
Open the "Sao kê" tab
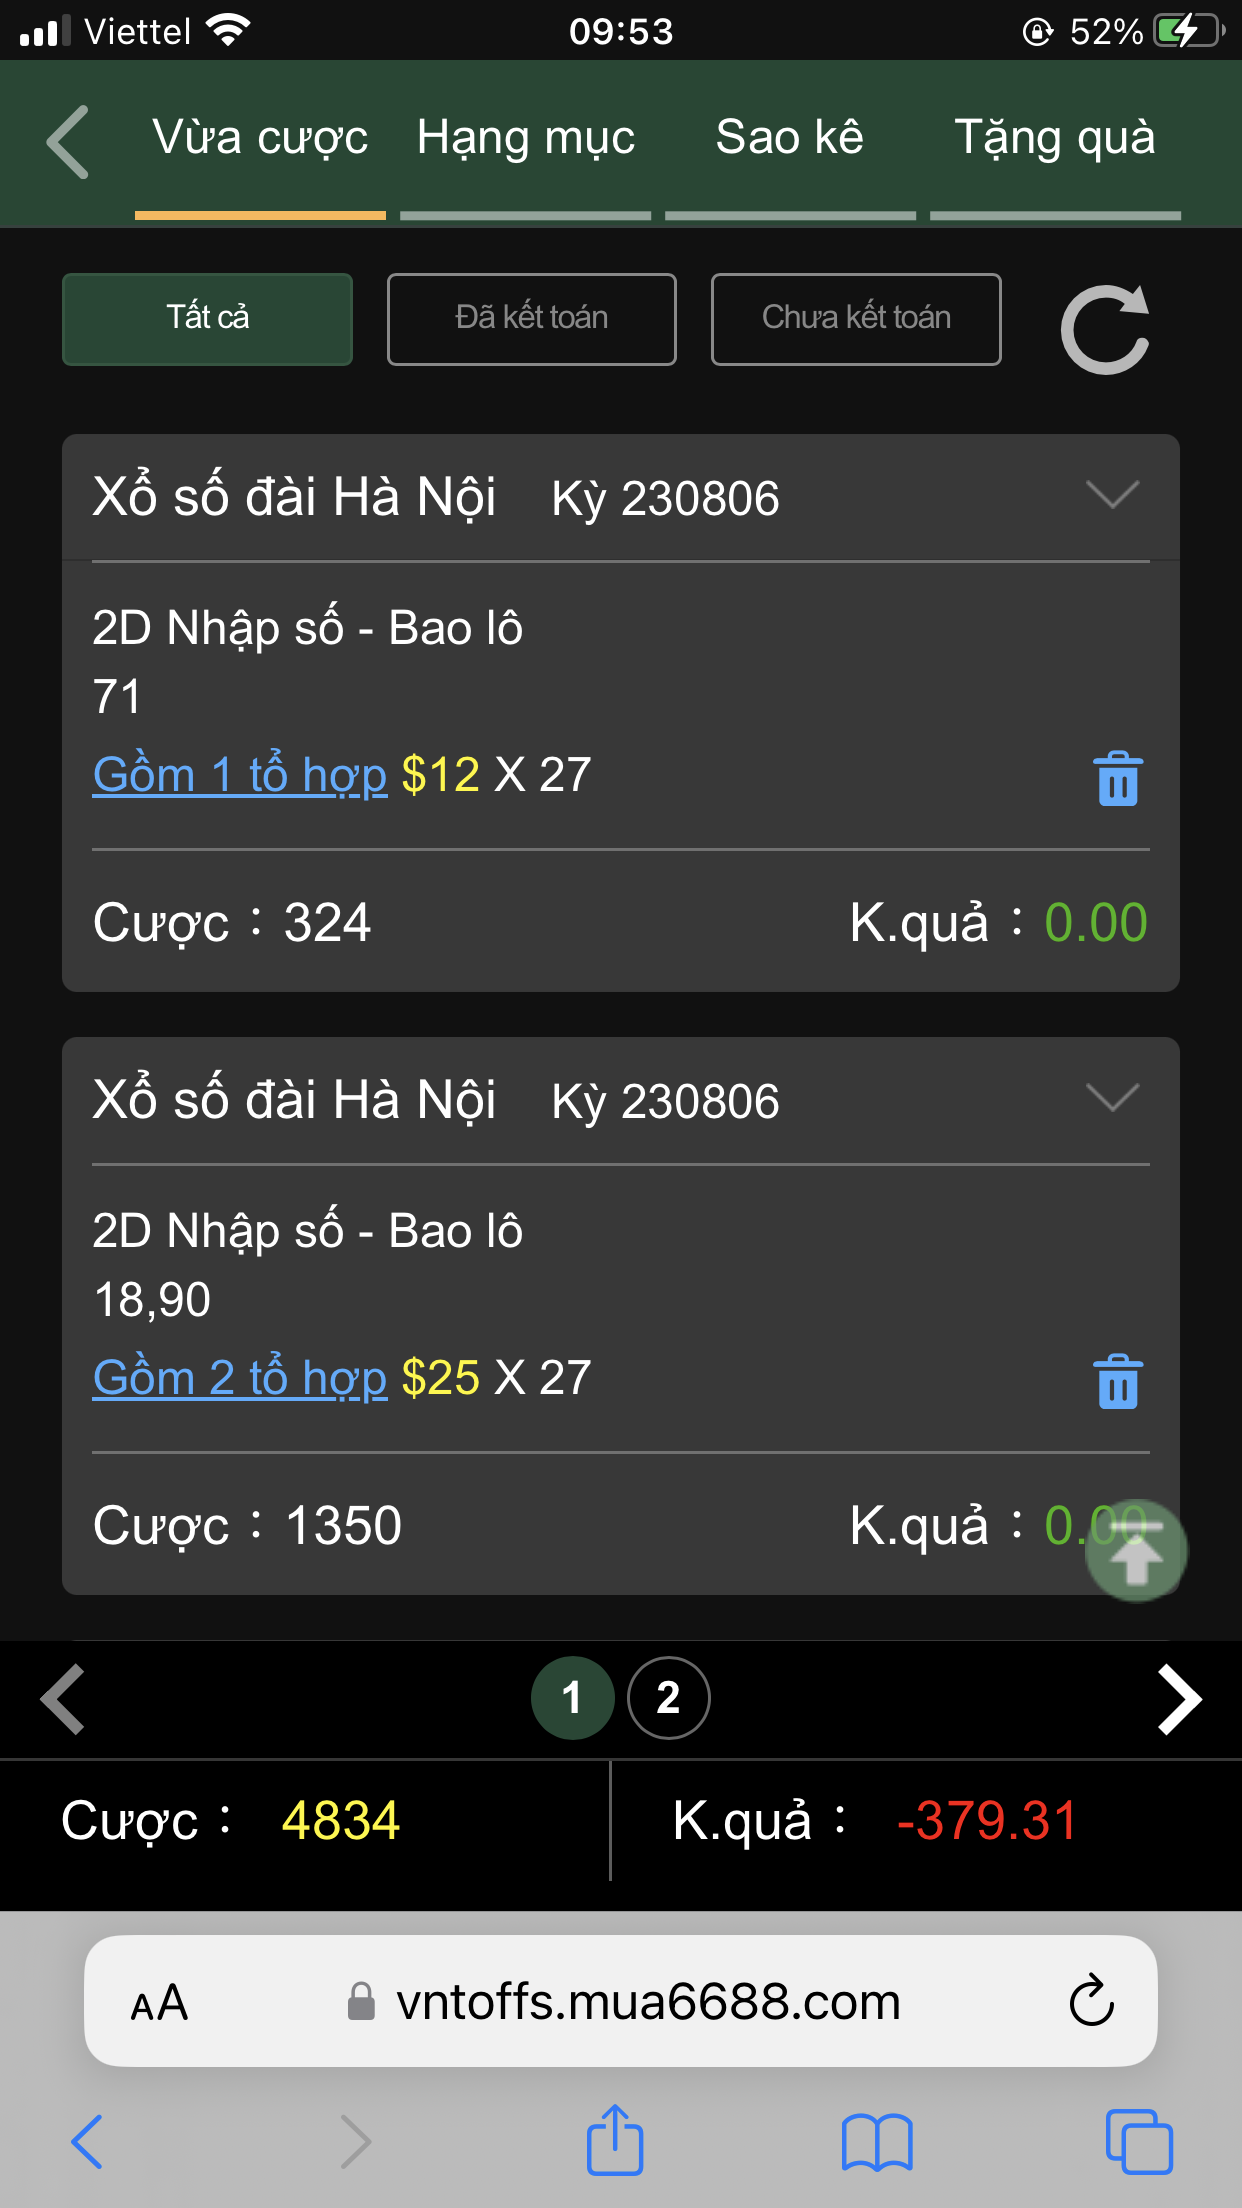point(790,138)
